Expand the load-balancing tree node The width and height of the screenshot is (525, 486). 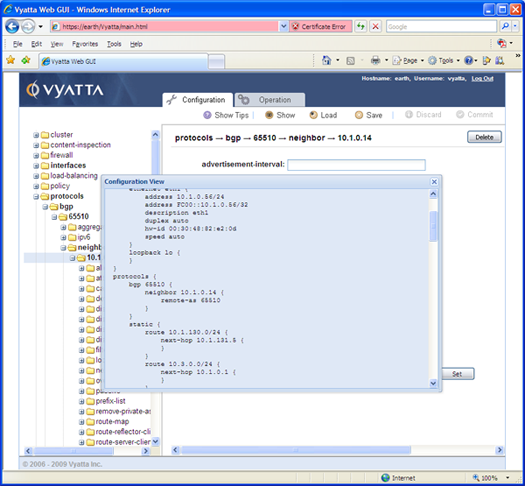click(x=36, y=176)
